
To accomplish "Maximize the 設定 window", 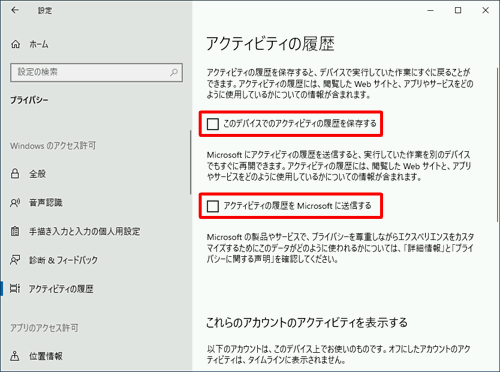I will [x=458, y=10].
